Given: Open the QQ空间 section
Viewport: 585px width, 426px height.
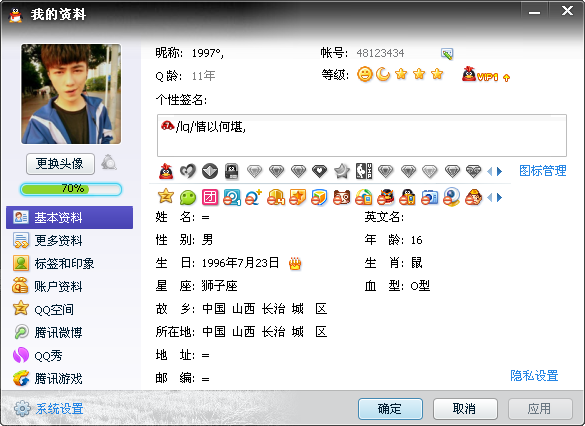Looking at the screenshot, I should point(69,310).
